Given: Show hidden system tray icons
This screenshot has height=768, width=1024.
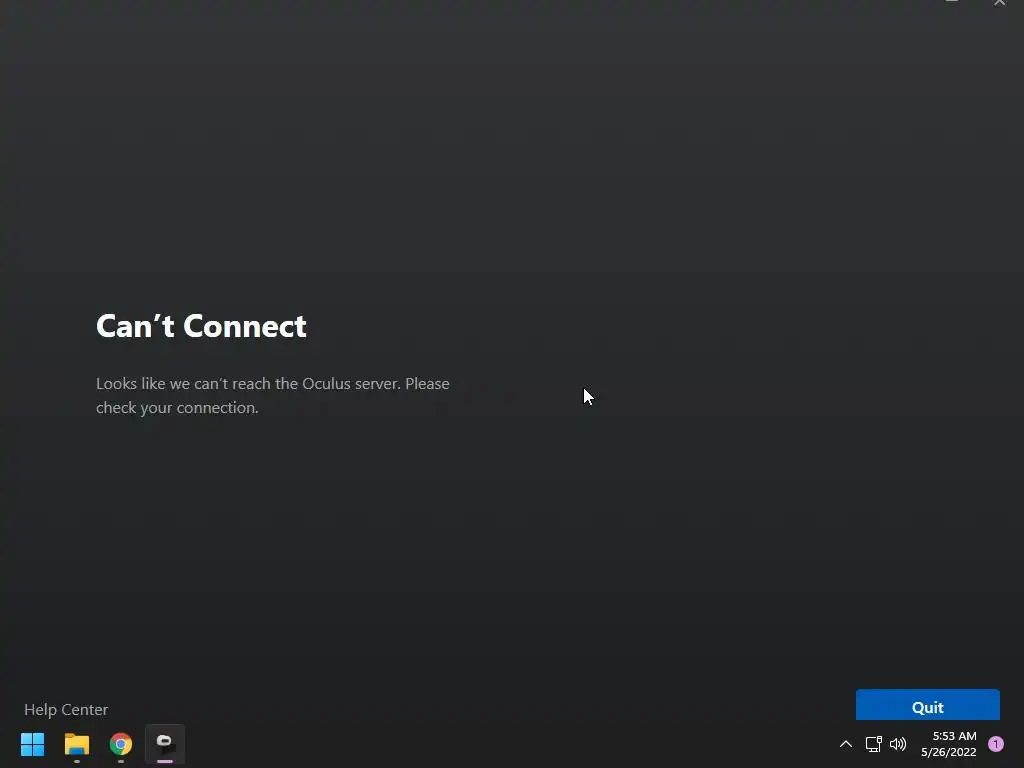Looking at the screenshot, I should tap(846, 744).
